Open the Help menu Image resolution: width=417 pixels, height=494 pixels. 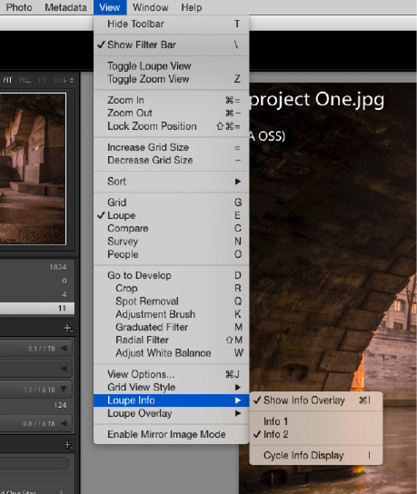click(192, 7)
